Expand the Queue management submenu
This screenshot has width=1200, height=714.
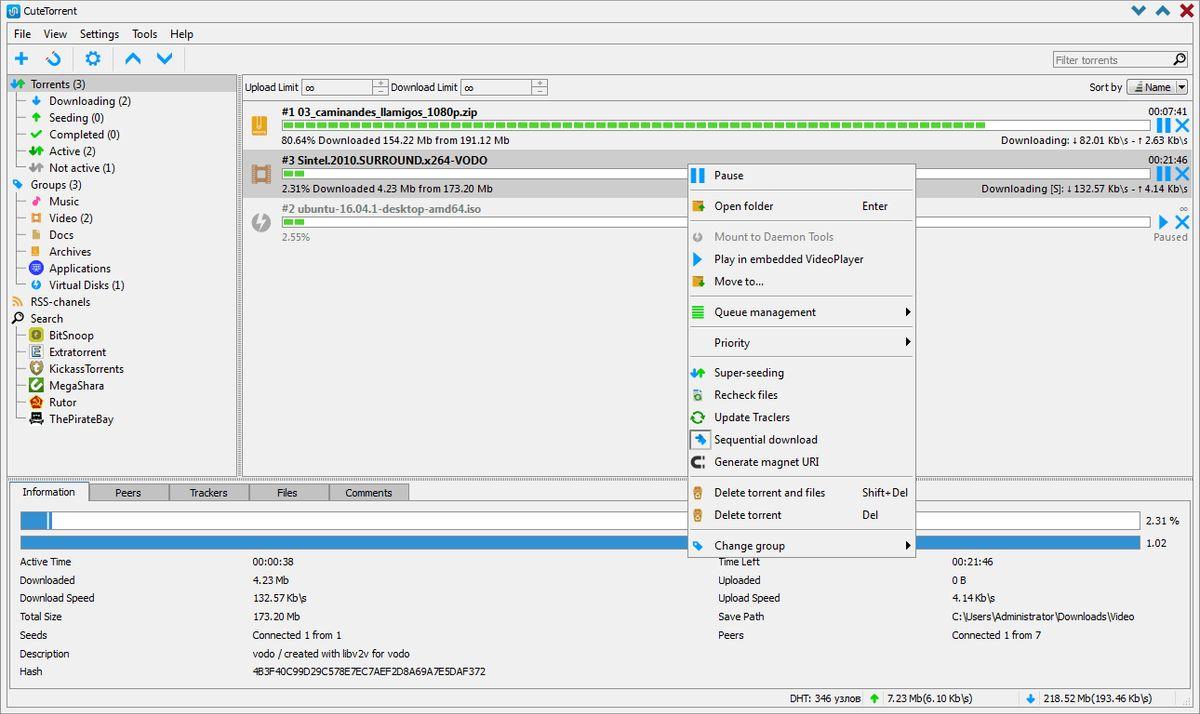801,312
